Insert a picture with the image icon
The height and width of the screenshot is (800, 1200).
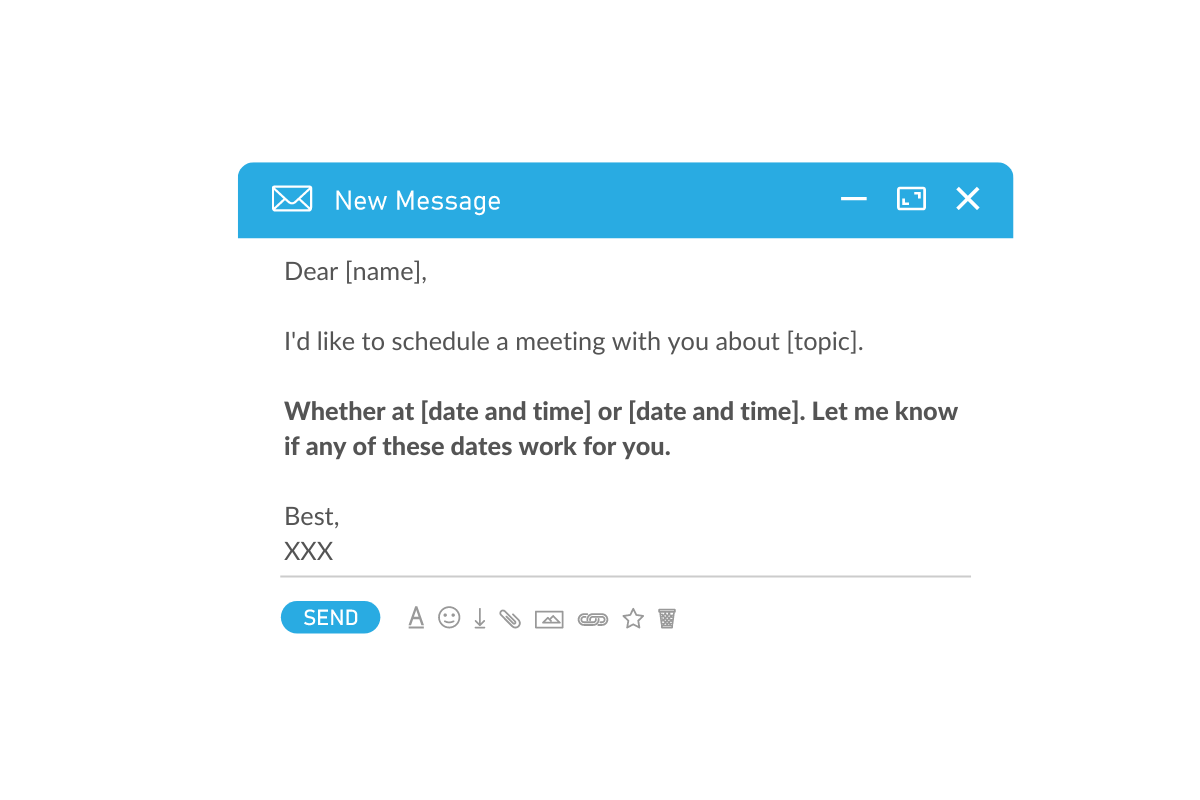pos(549,619)
